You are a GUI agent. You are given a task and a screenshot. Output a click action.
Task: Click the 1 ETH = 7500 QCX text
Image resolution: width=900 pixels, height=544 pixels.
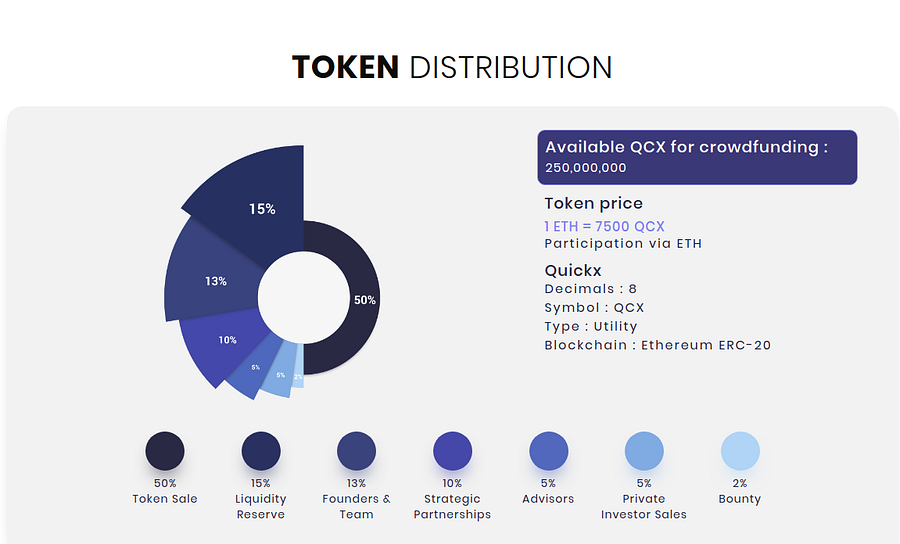(x=604, y=226)
